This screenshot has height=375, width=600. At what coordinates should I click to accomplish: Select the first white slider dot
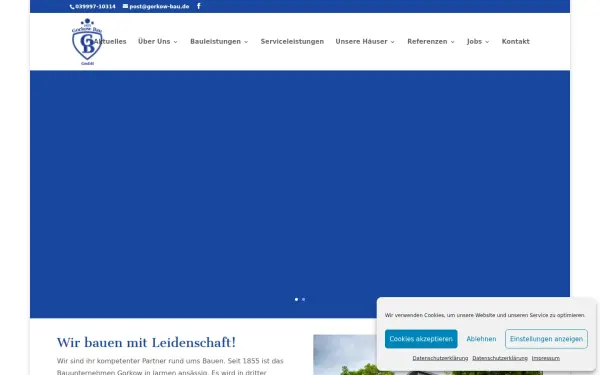pyautogui.click(x=297, y=299)
